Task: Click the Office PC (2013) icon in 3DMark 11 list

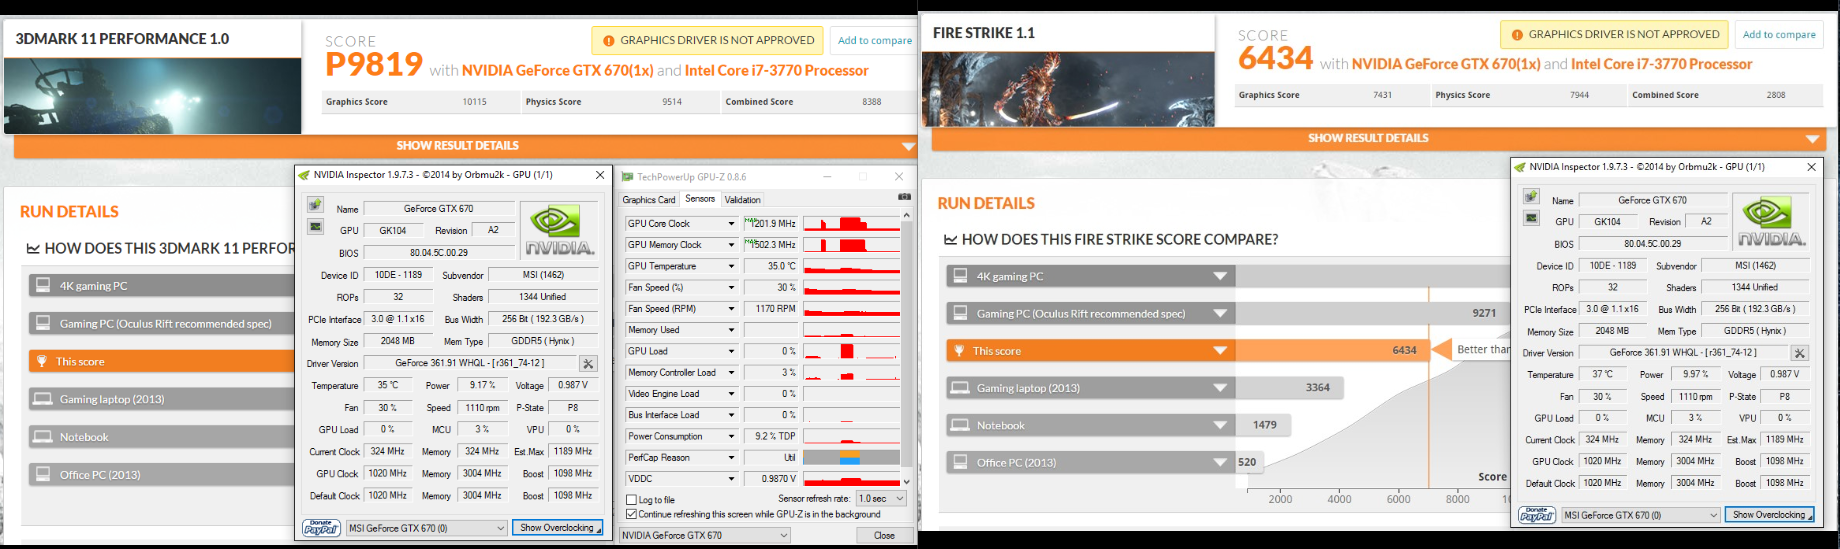Action: 43,474
